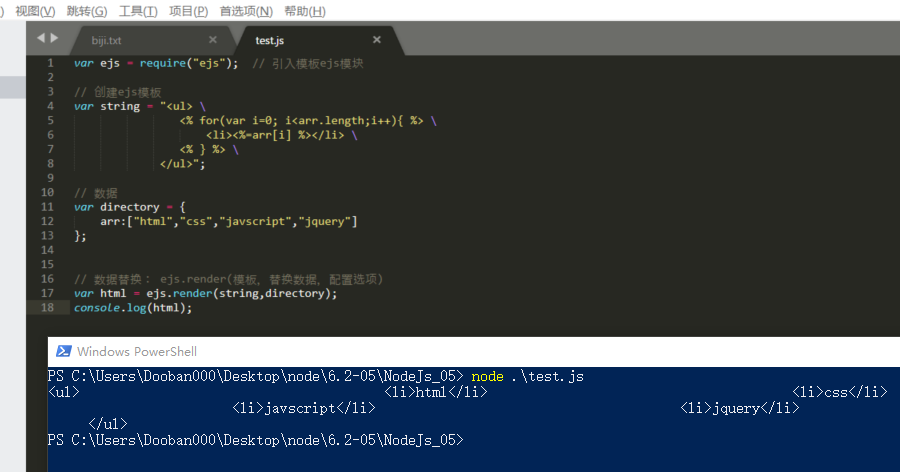The image size is (900, 472).
Task: Click line number 18 in gutter
Action: click(48, 307)
